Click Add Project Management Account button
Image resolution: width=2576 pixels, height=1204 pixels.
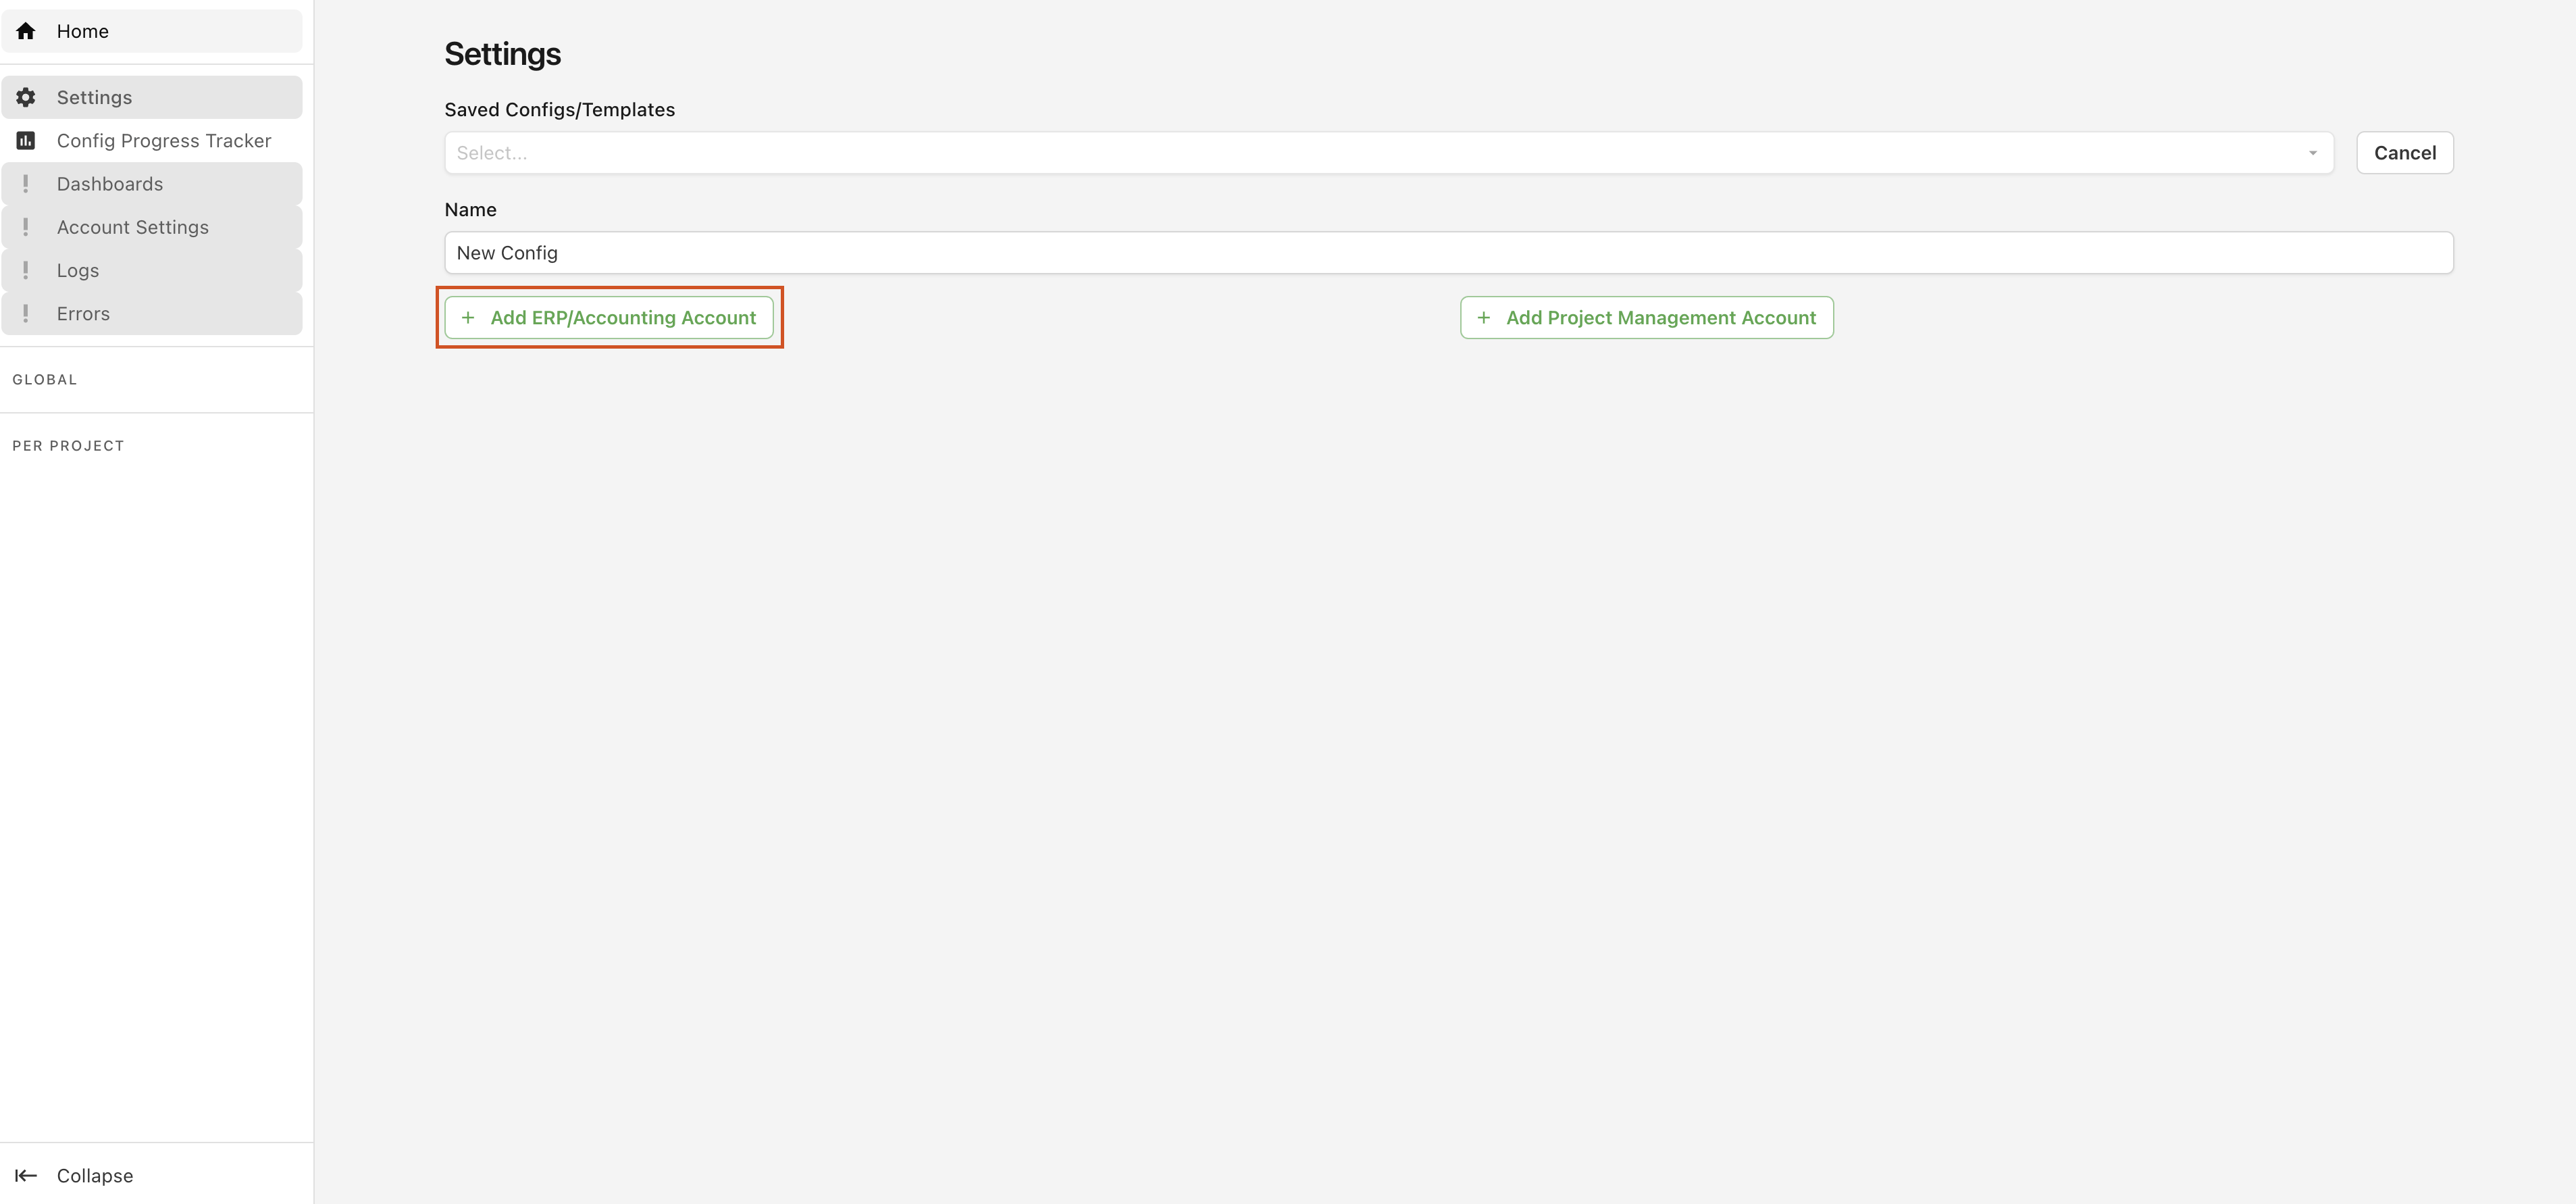[1646, 317]
